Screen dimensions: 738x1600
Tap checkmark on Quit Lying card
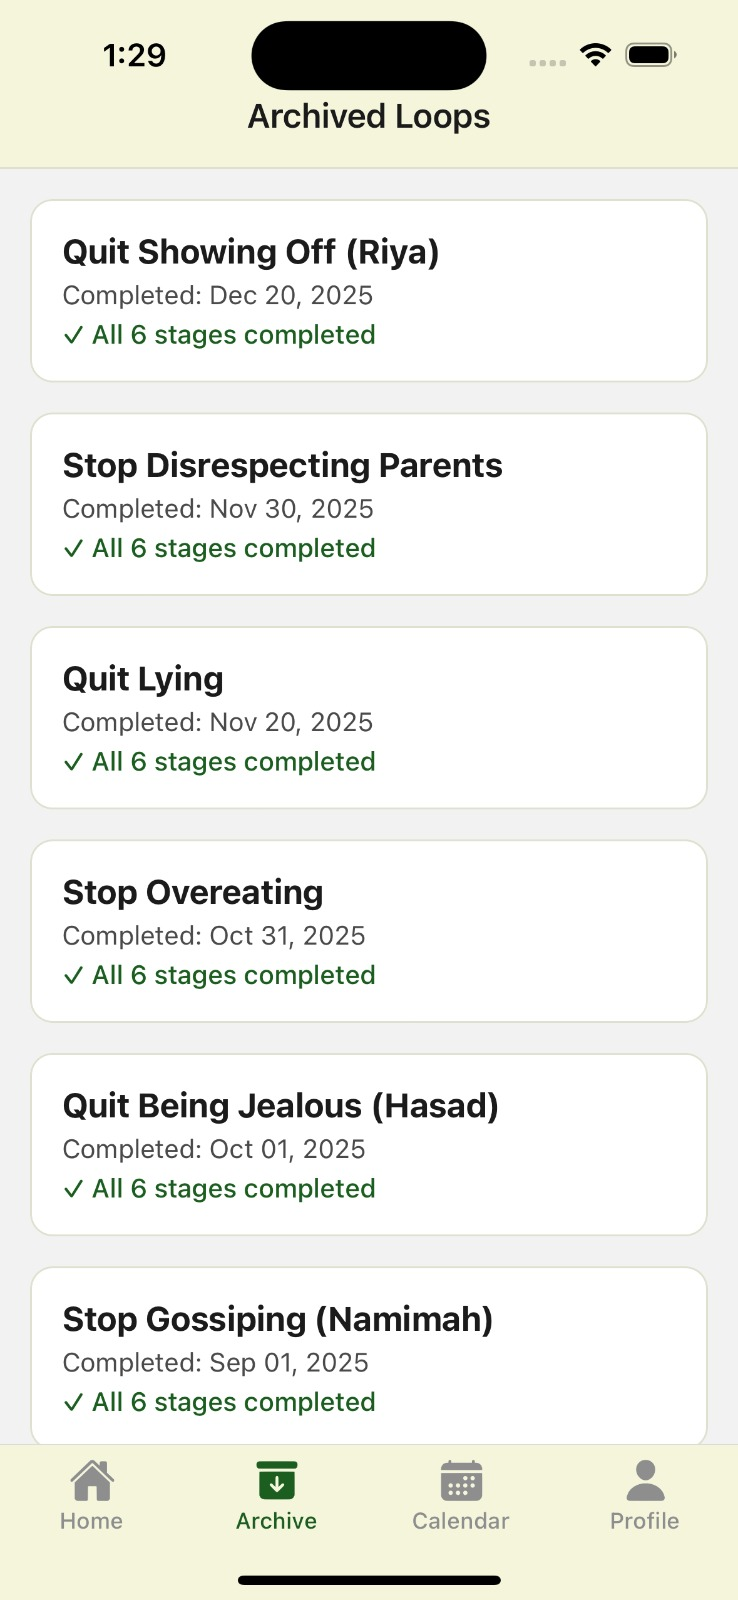point(73,763)
